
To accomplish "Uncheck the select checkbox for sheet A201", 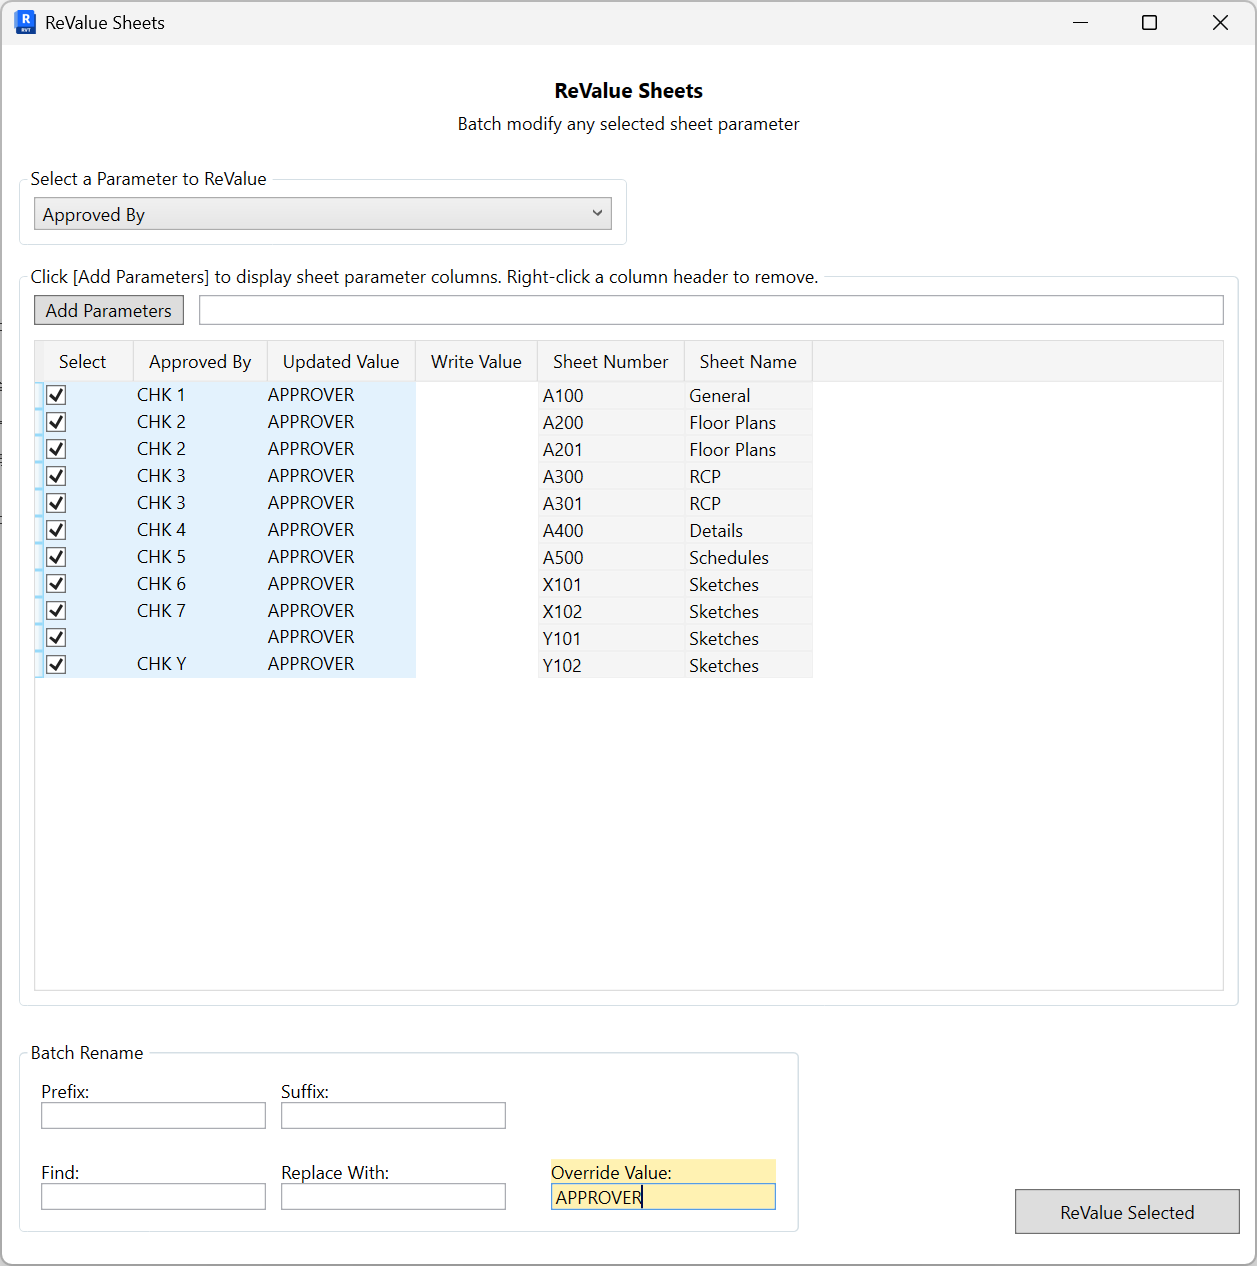I will (x=56, y=449).
